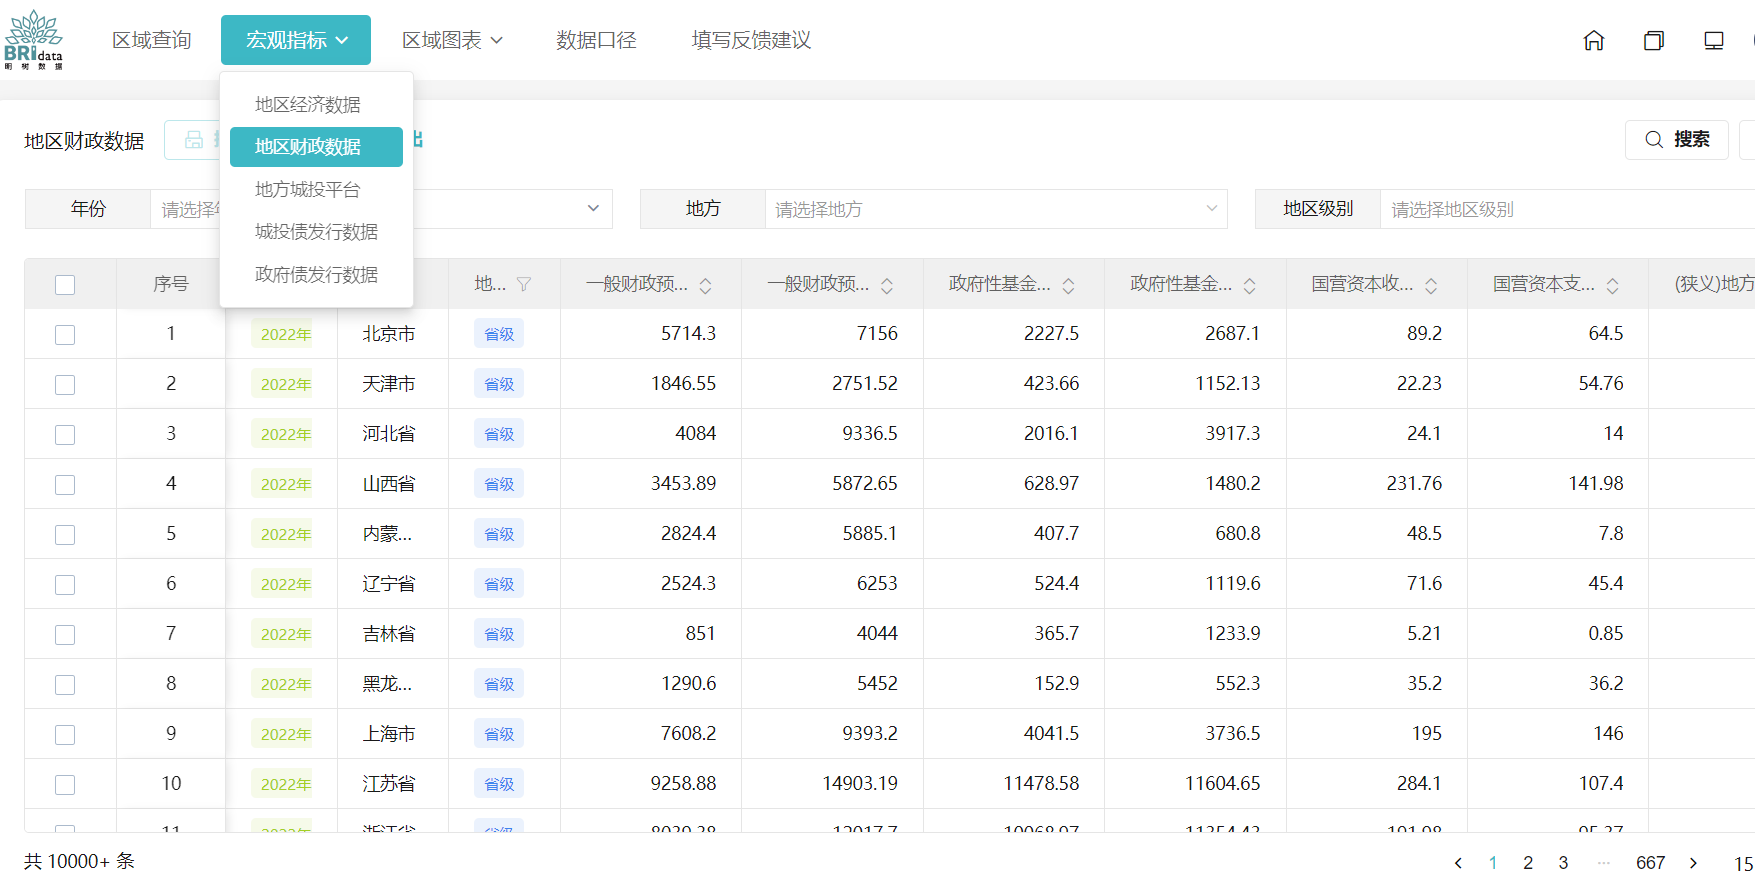Select checkbox for row 1 北京市
1755x883 pixels.
[x=65, y=335]
